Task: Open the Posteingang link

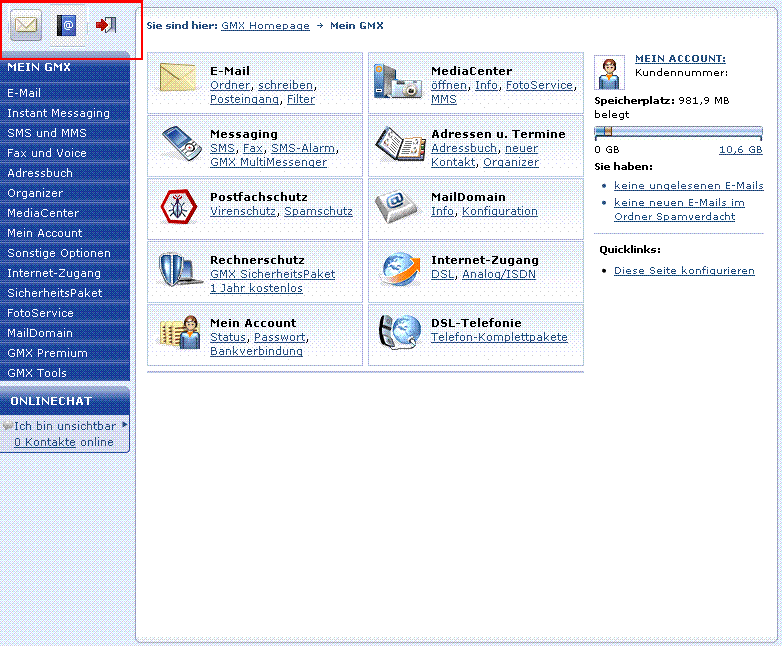Action: point(244,99)
